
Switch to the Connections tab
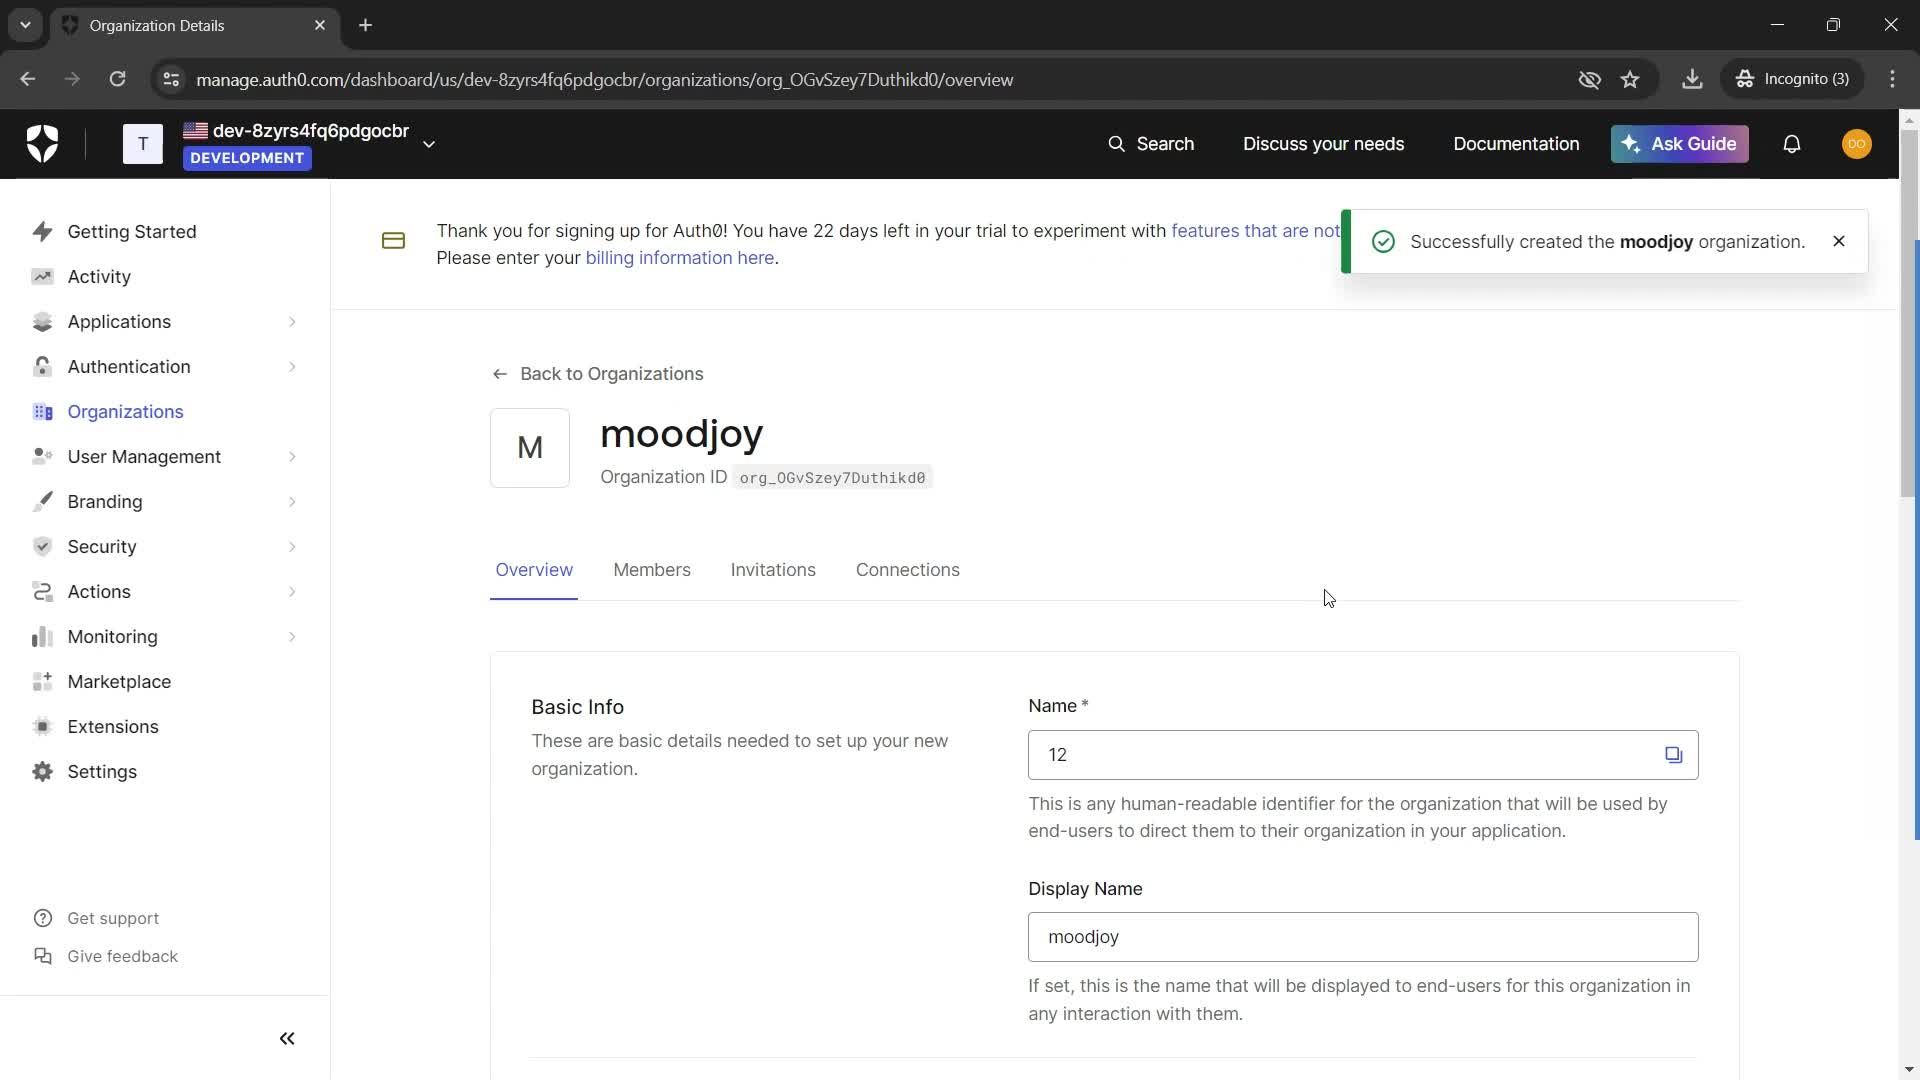(907, 570)
